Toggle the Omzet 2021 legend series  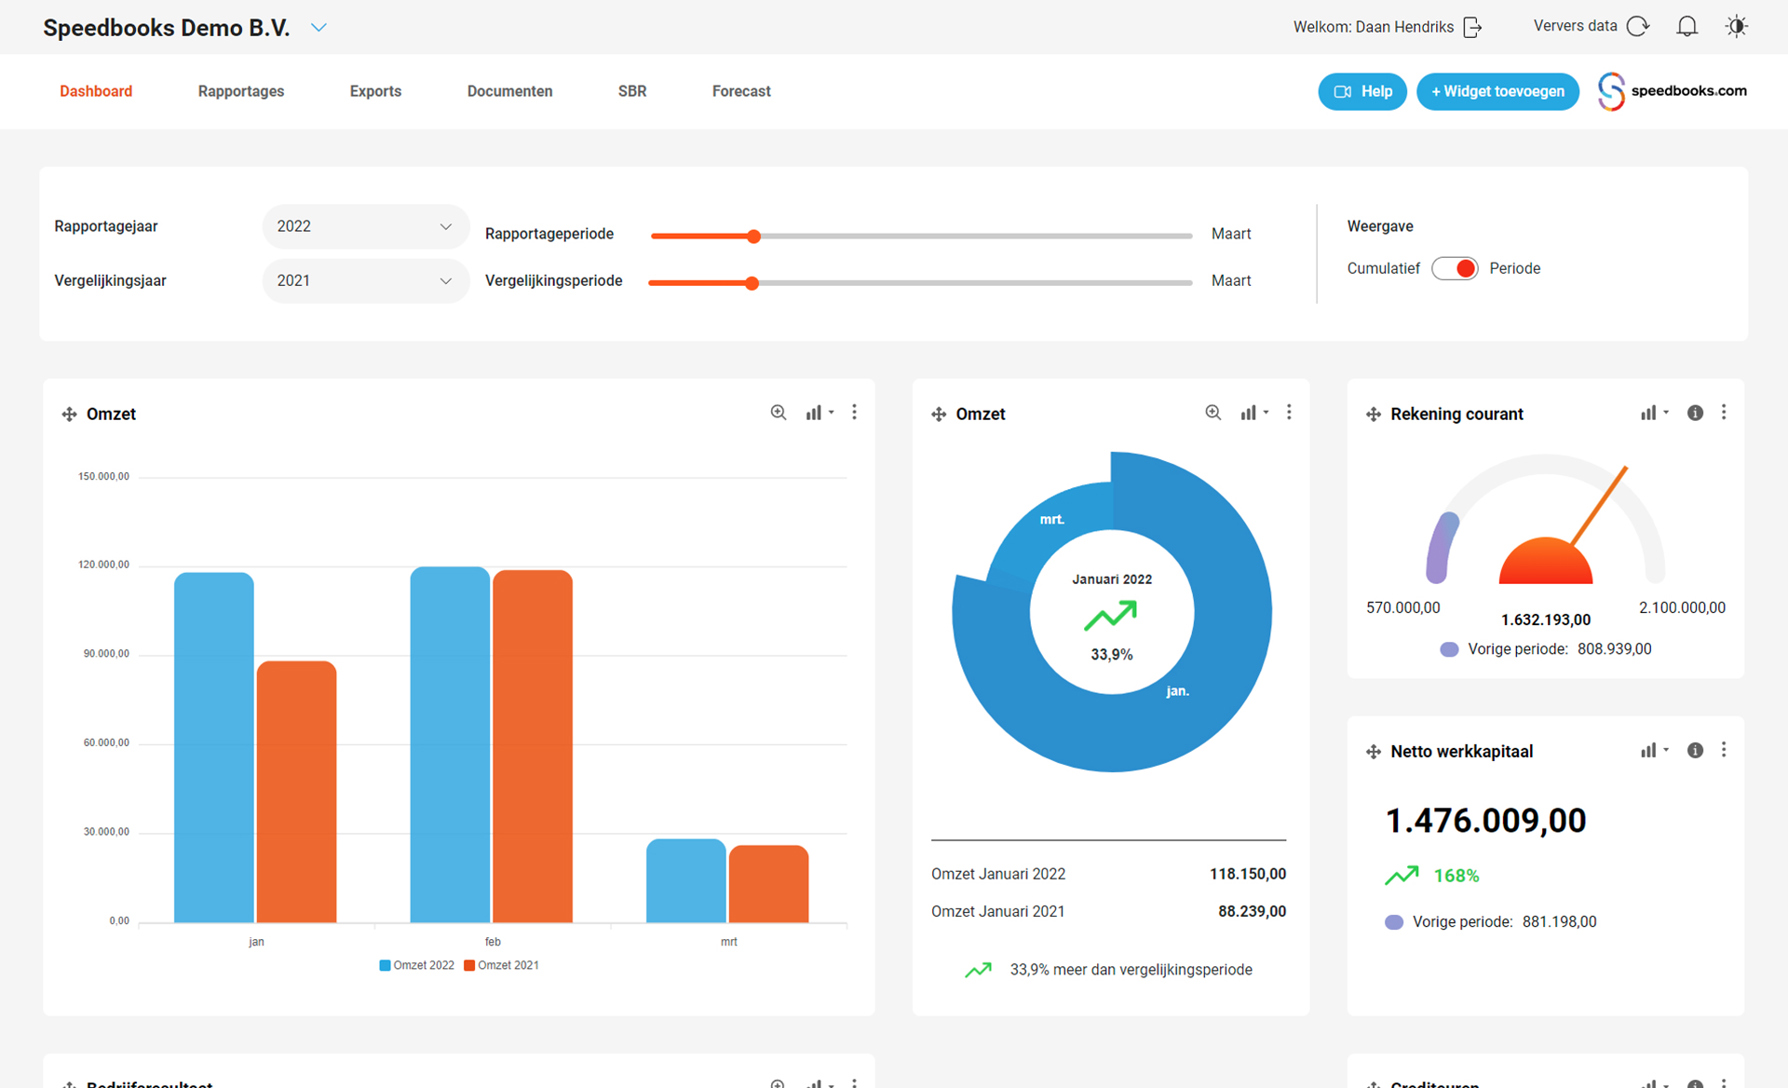(501, 965)
